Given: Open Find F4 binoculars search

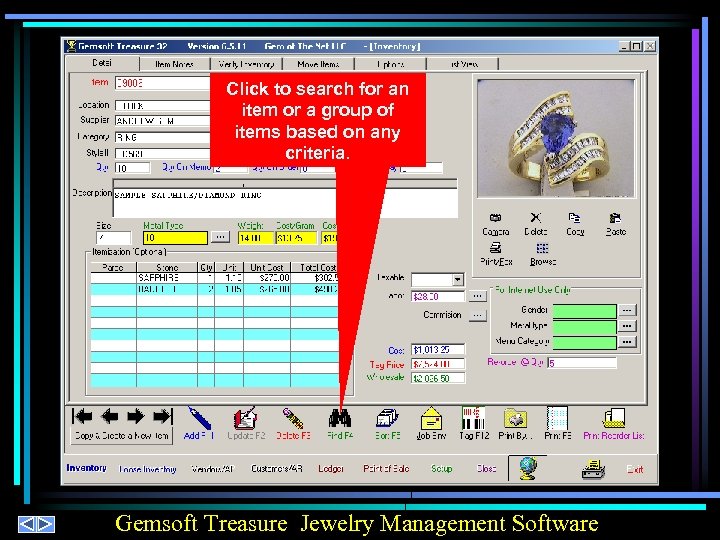Looking at the screenshot, I should click(340, 418).
